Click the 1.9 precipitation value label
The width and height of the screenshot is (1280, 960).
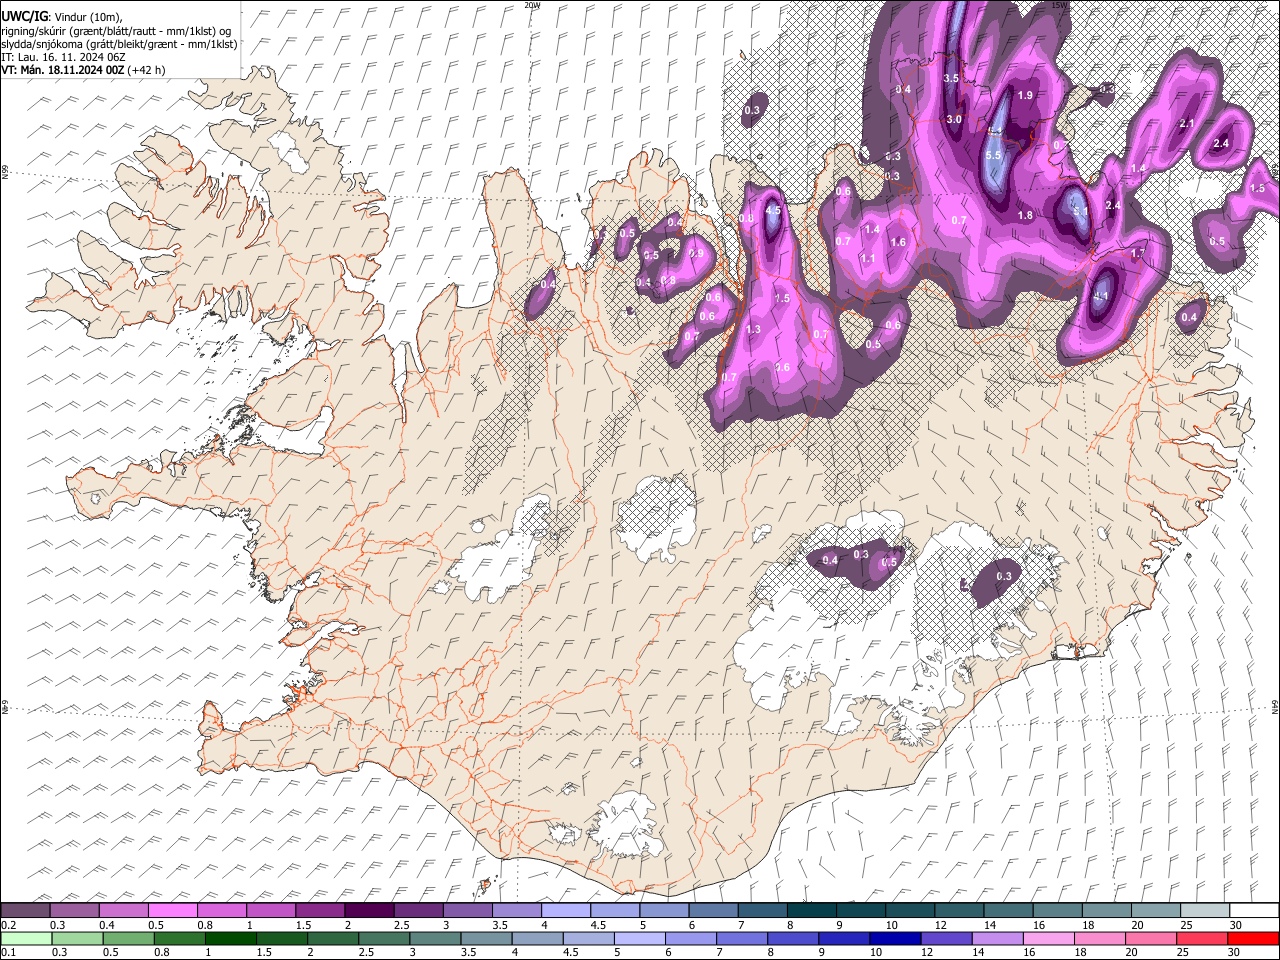click(x=1025, y=95)
